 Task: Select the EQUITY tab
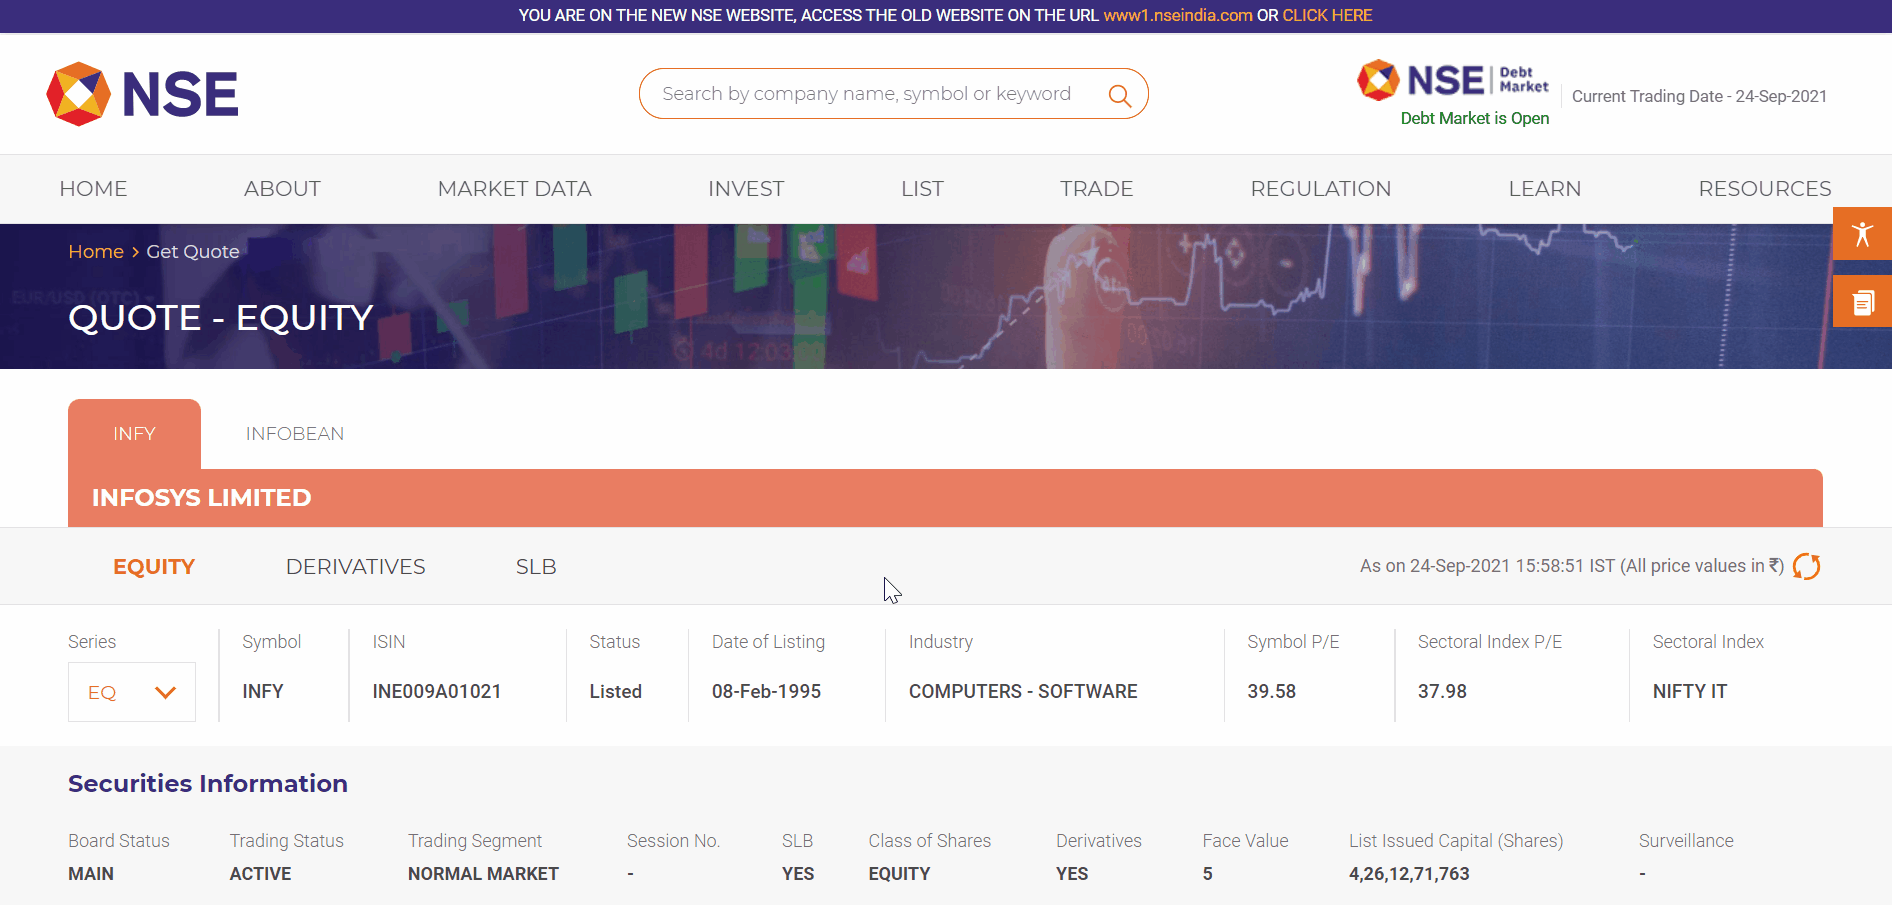[154, 567]
